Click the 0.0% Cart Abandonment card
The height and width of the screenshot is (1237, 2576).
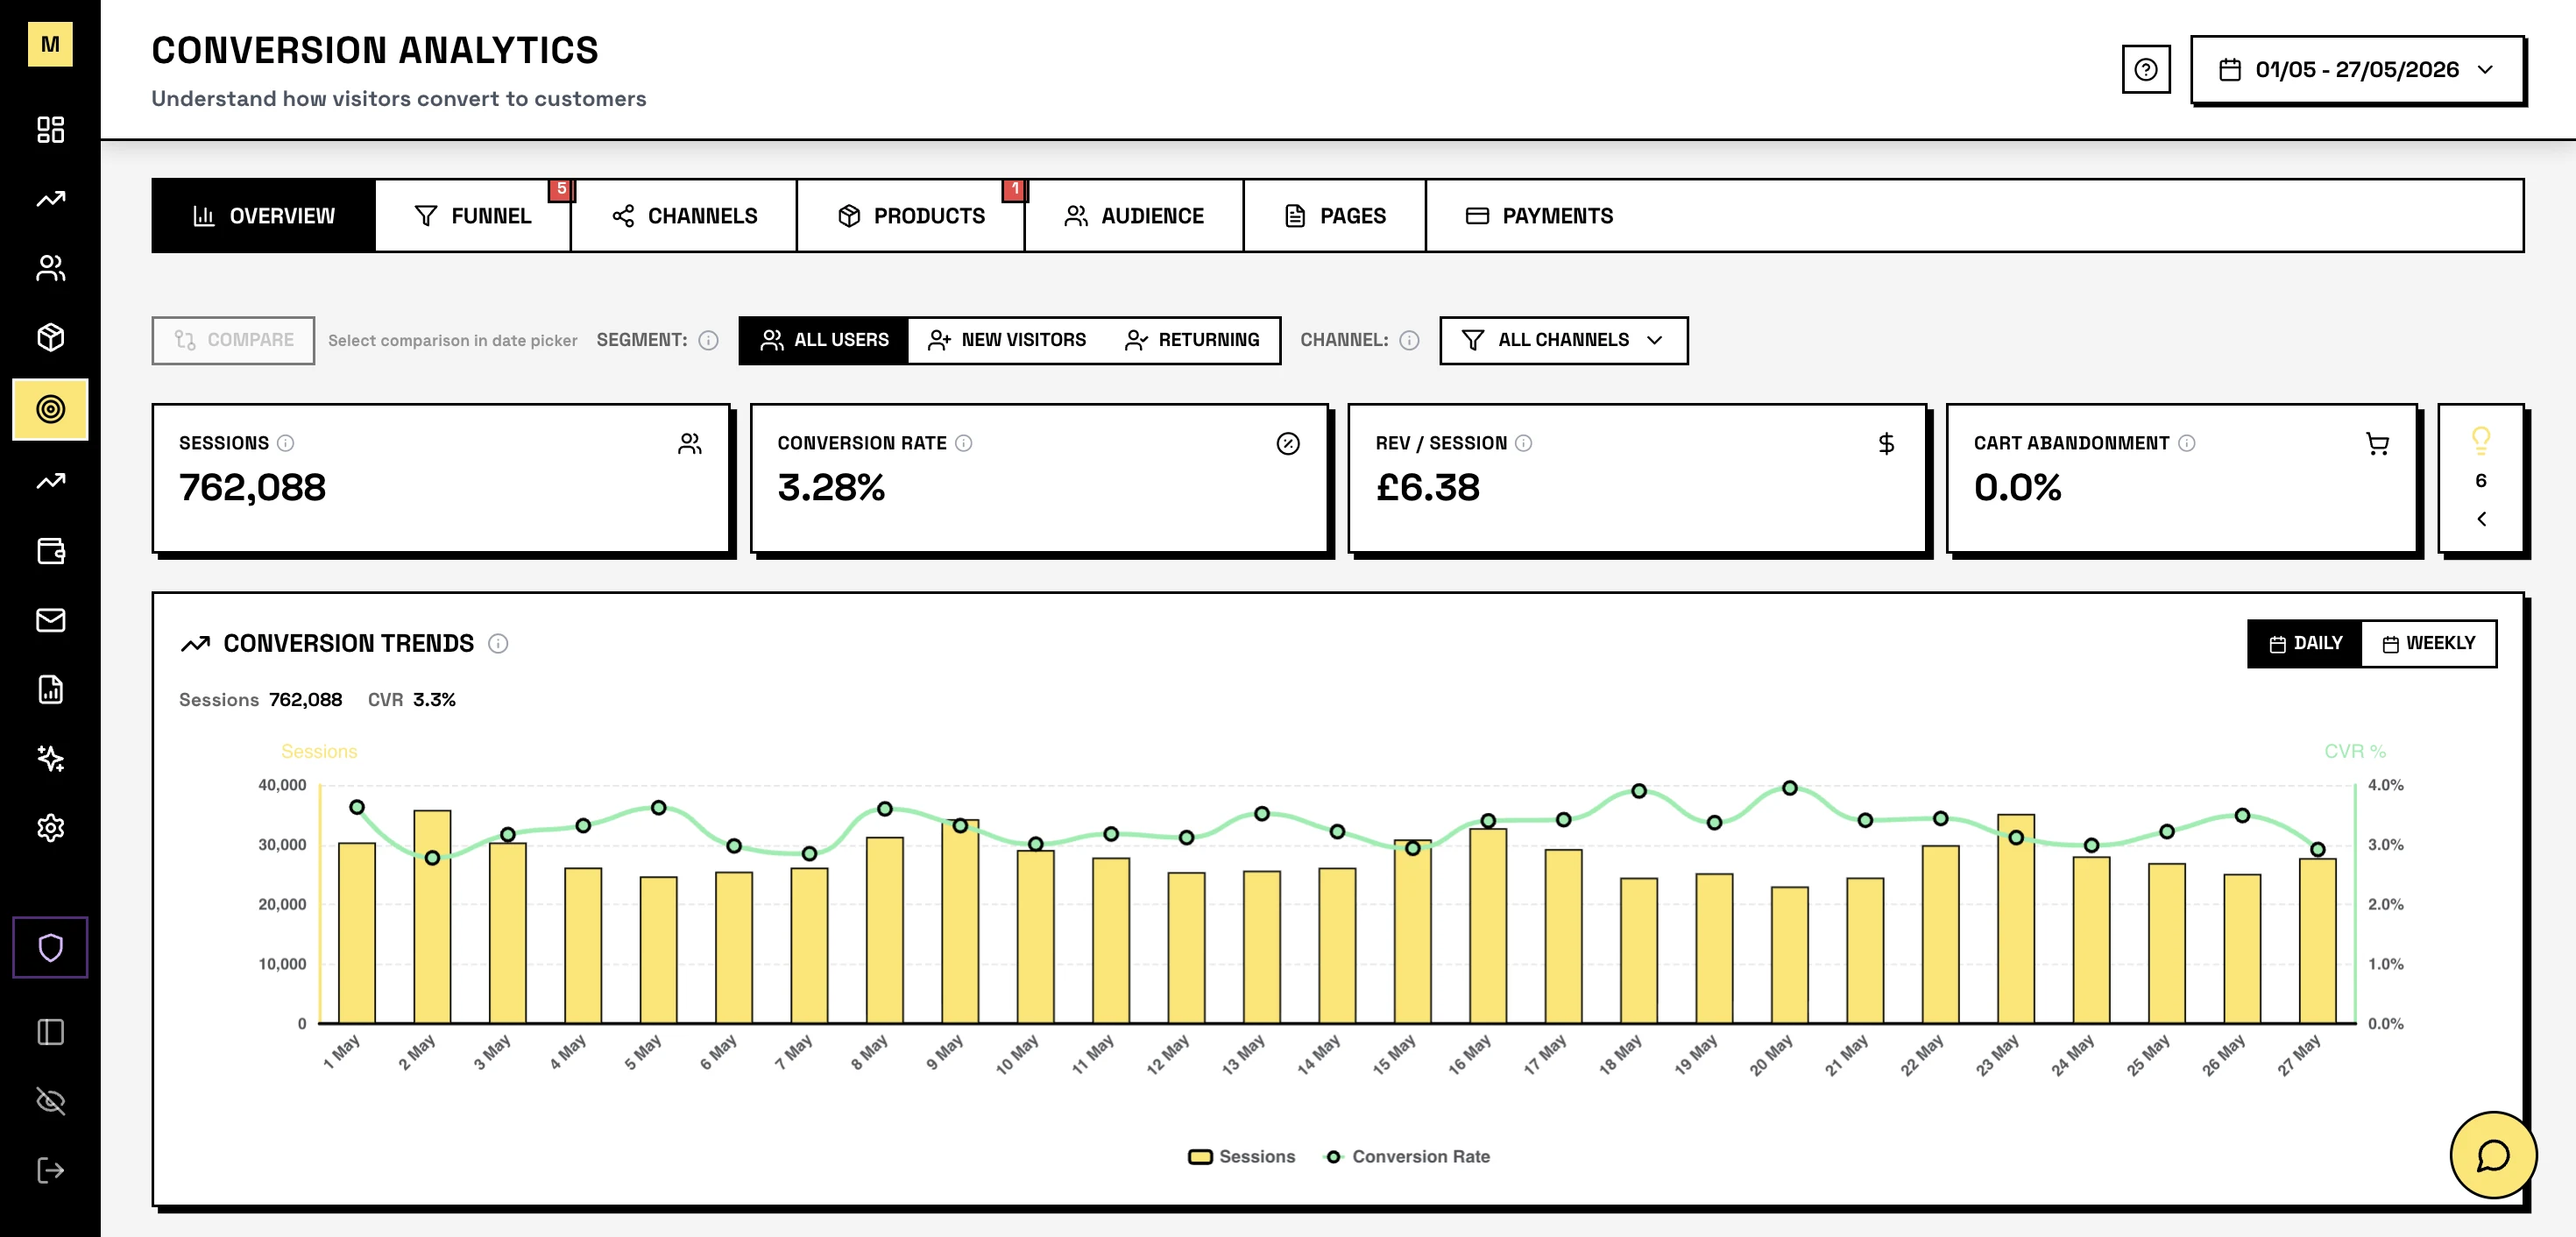2182,478
